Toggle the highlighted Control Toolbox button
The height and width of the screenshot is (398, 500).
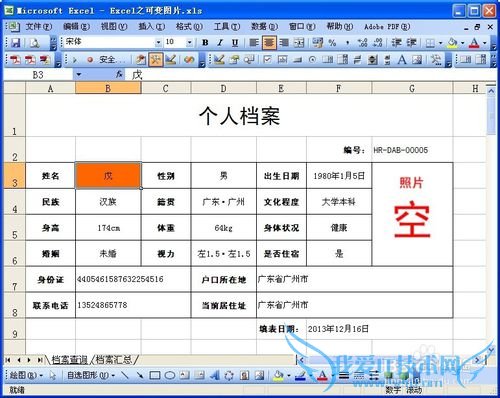tap(155, 60)
